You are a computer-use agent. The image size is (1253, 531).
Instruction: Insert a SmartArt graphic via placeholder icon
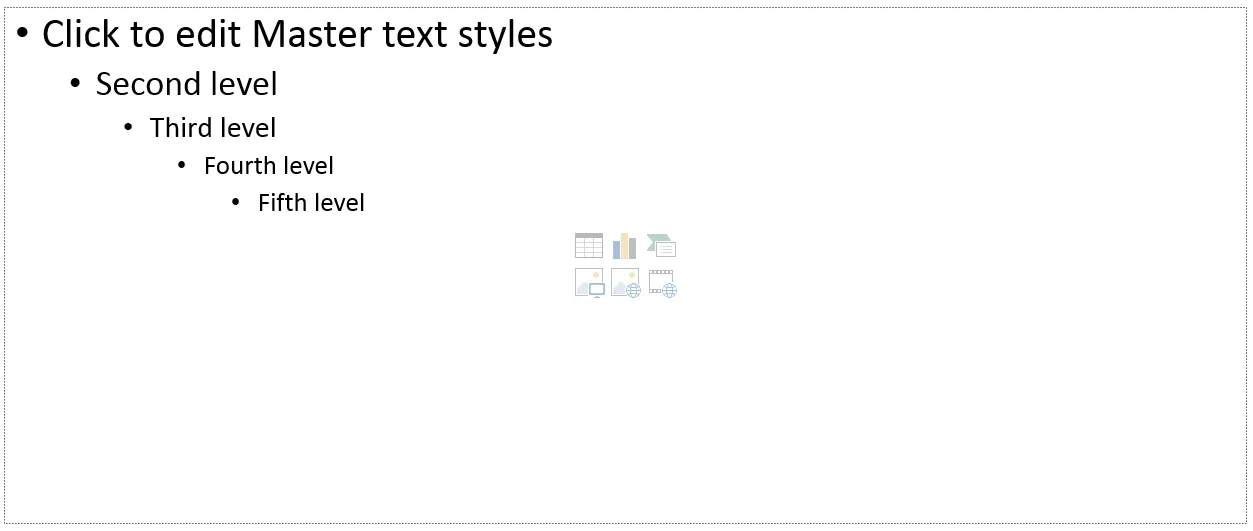tap(661, 245)
